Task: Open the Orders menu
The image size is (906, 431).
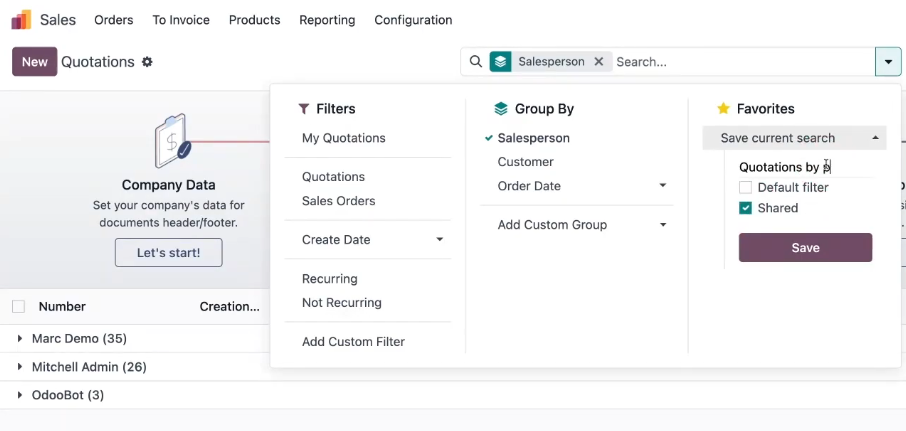Action: click(x=114, y=20)
